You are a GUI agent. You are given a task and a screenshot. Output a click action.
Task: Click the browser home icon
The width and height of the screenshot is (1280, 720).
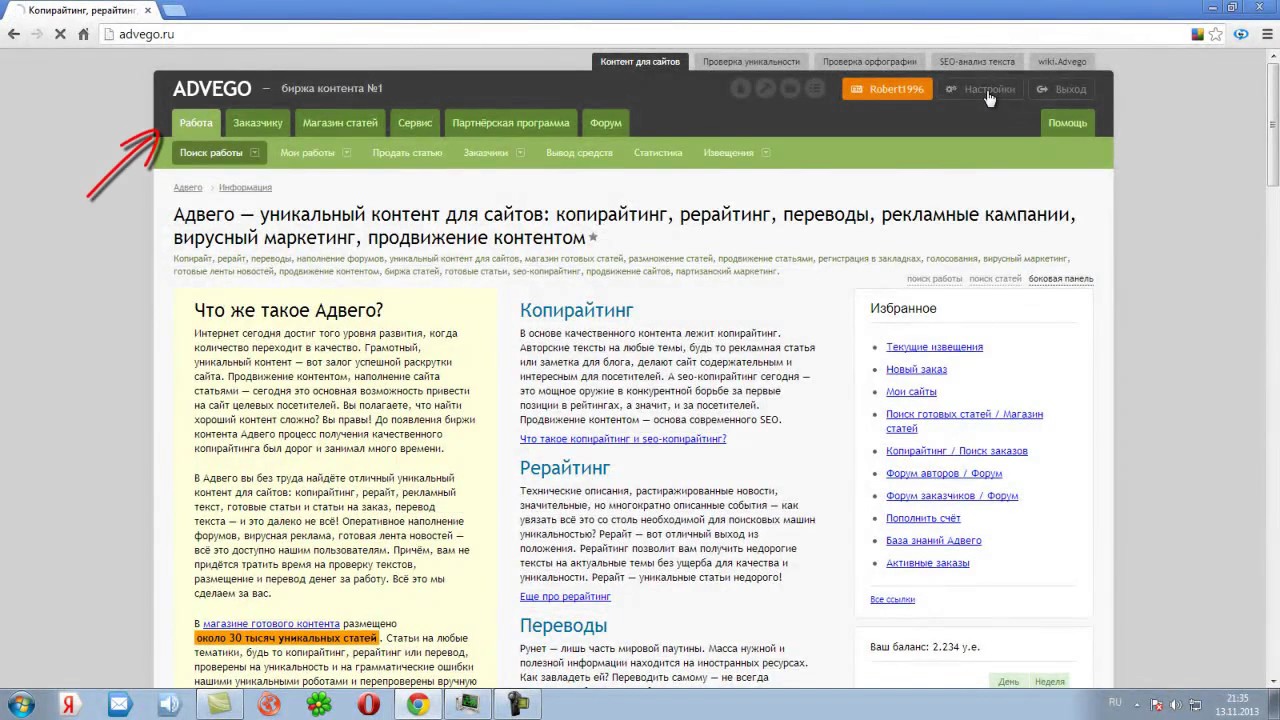(84, 34)
